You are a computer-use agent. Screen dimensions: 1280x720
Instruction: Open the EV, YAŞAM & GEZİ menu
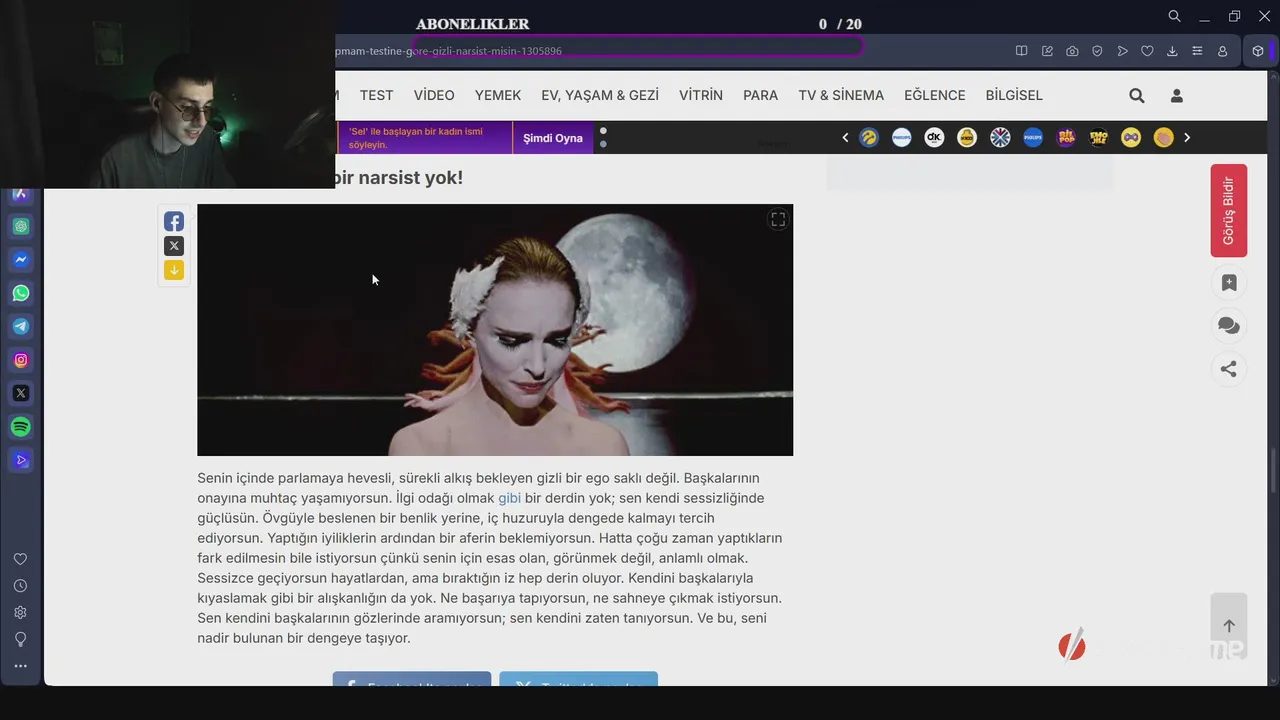[600, 95]
